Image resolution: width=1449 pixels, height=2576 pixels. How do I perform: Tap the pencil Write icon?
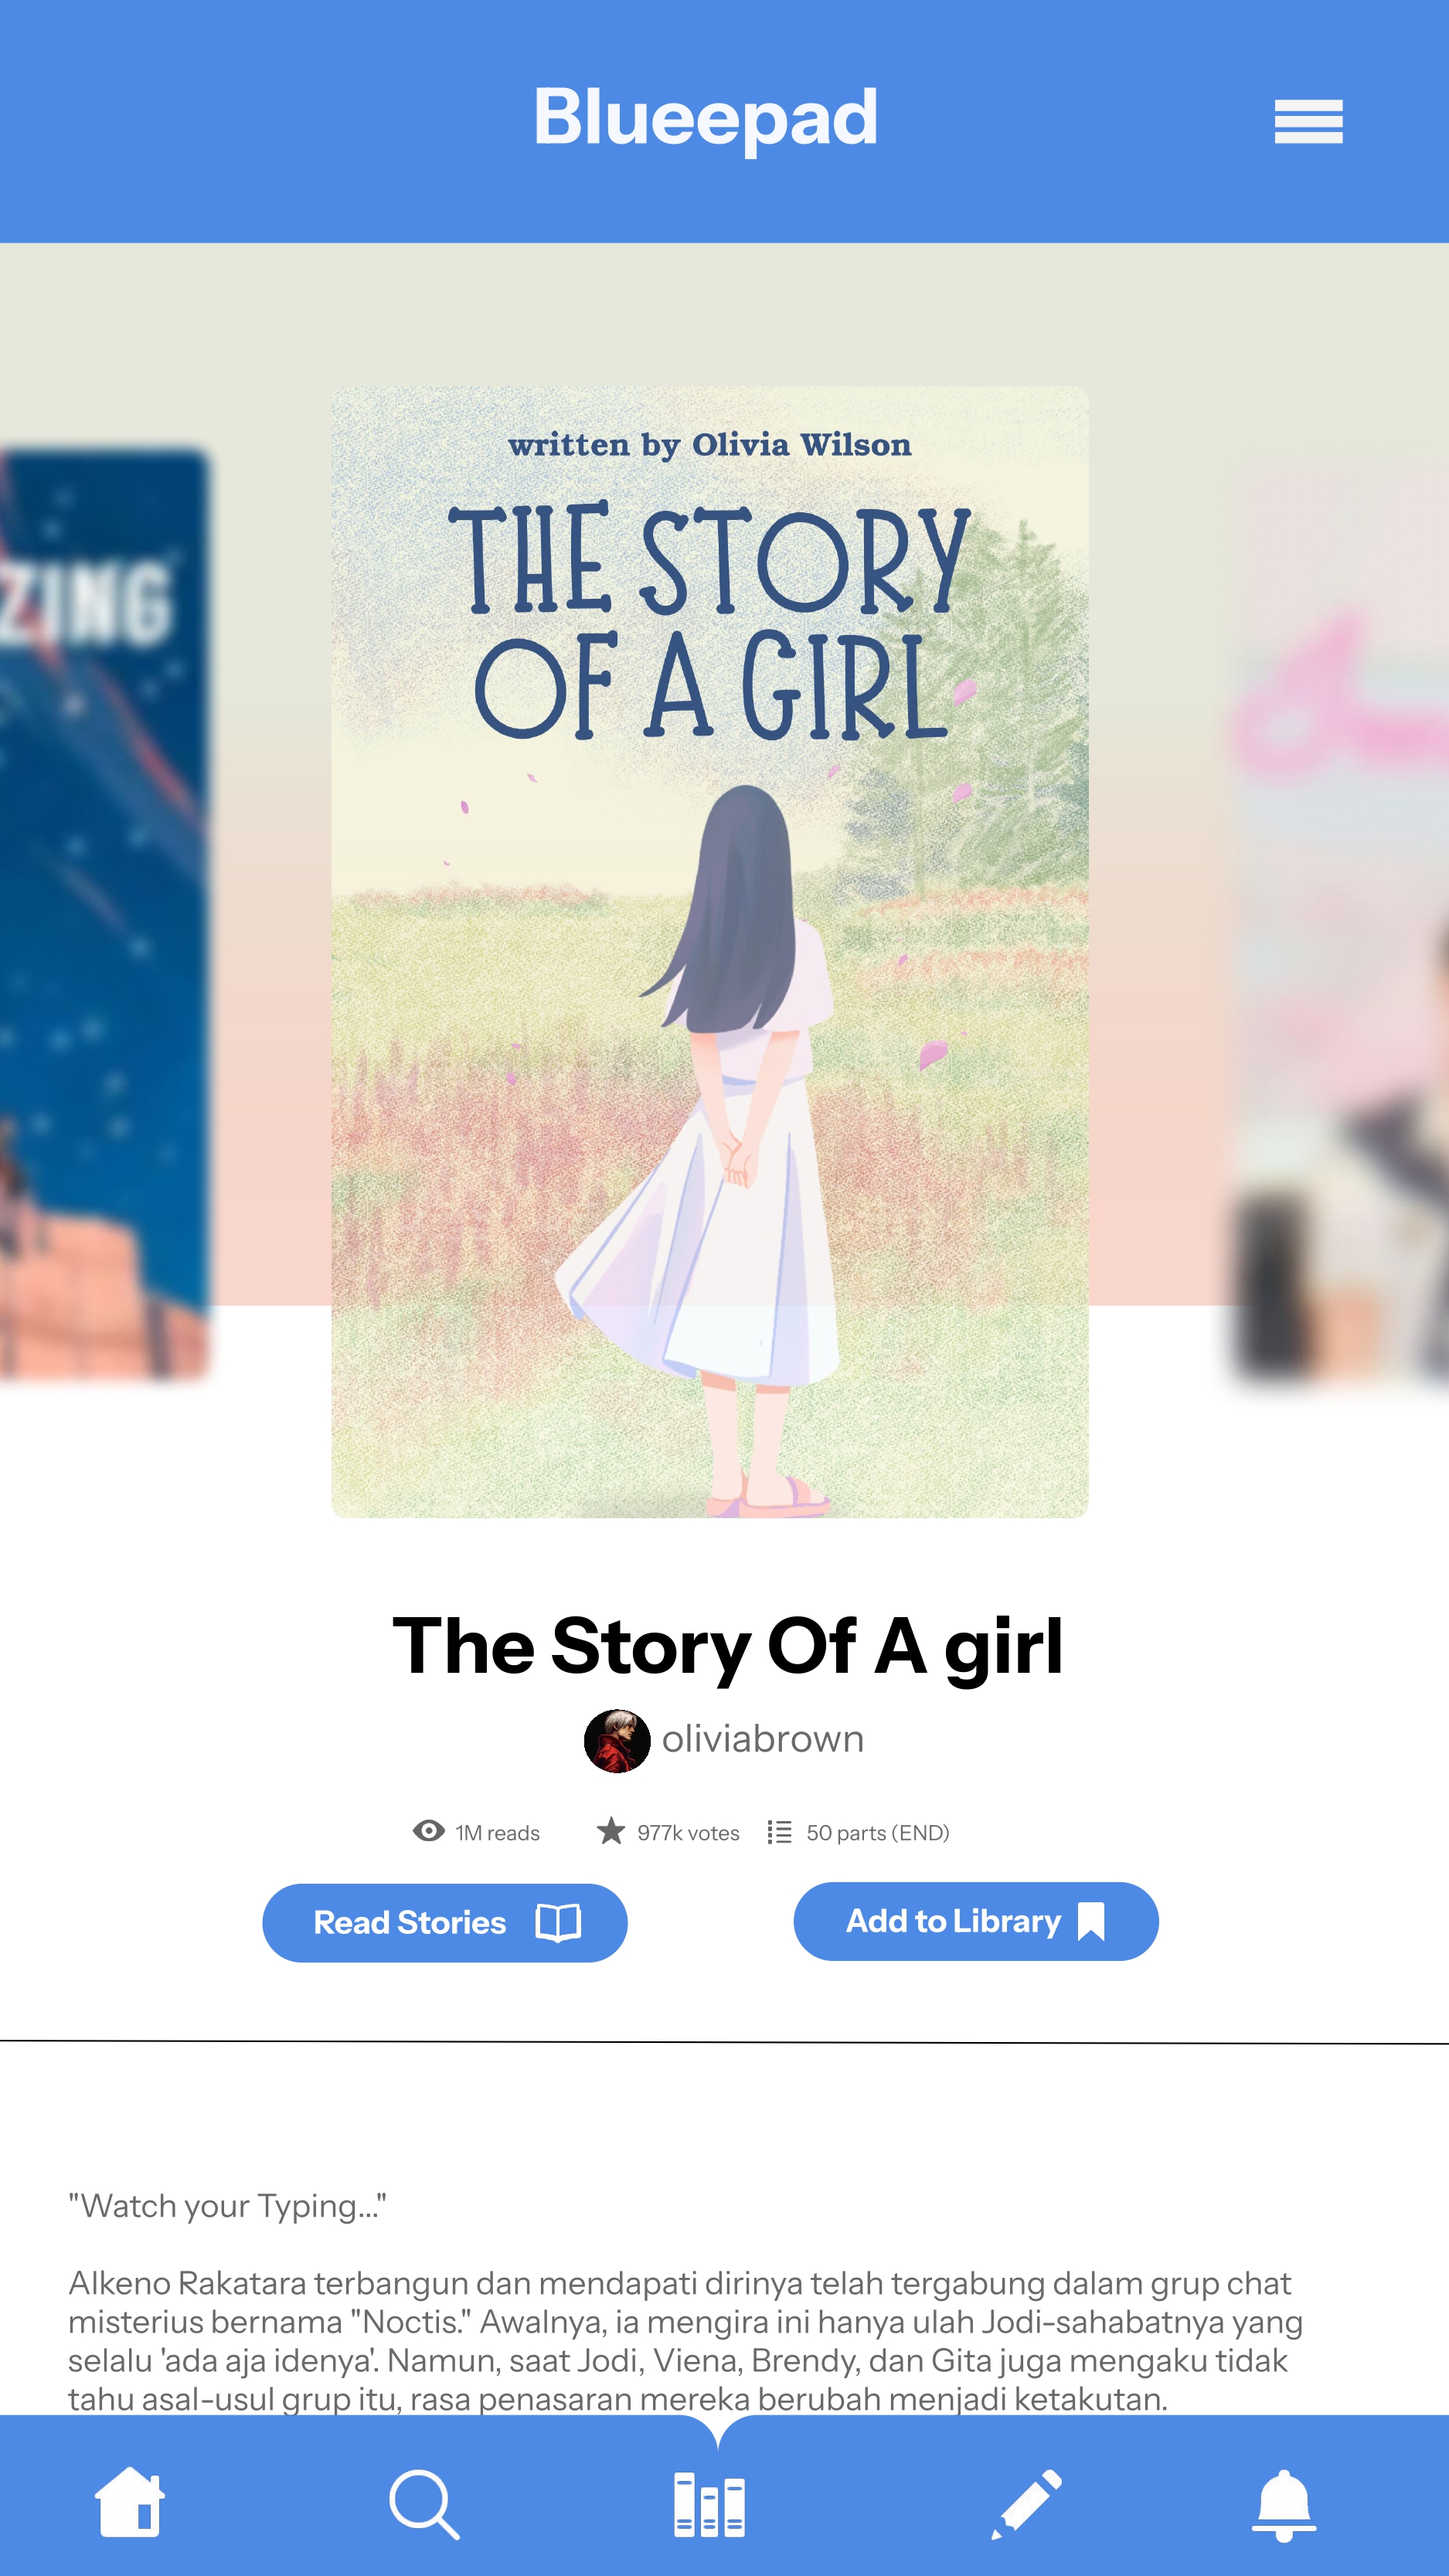(1027, 2504)
